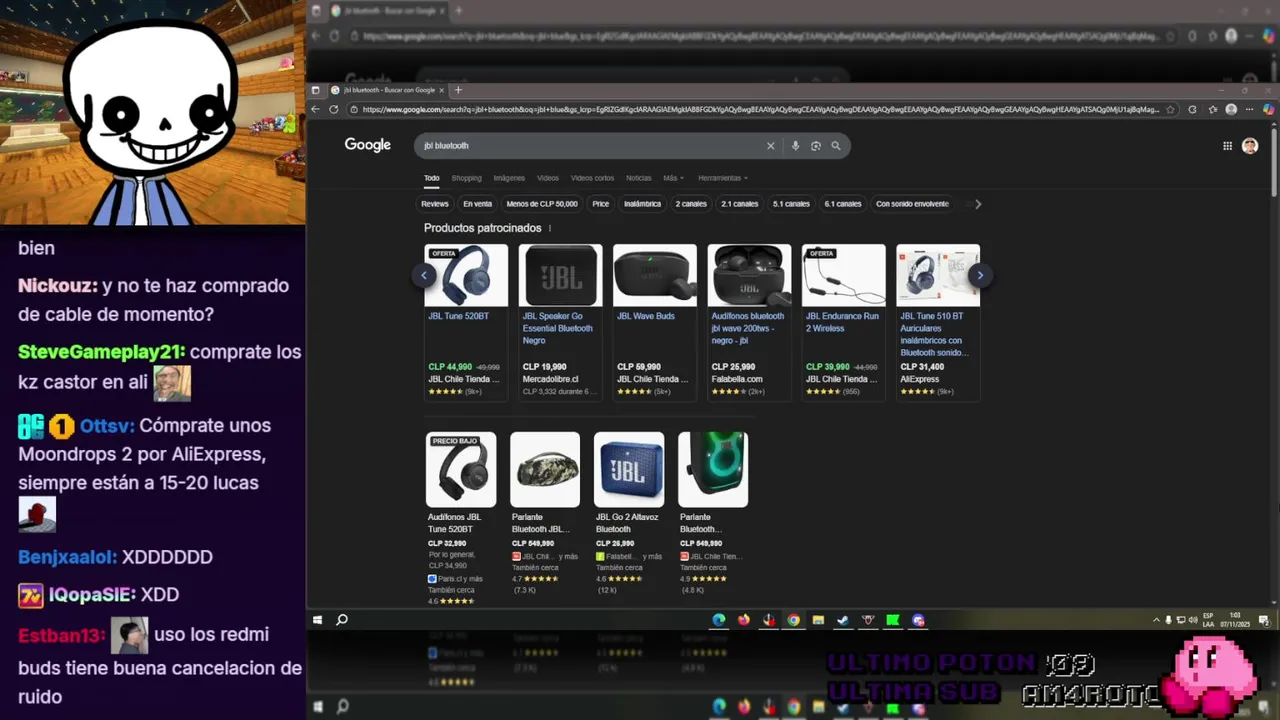Click the Google logo
Screen dimensions: 1280x720
368,145
